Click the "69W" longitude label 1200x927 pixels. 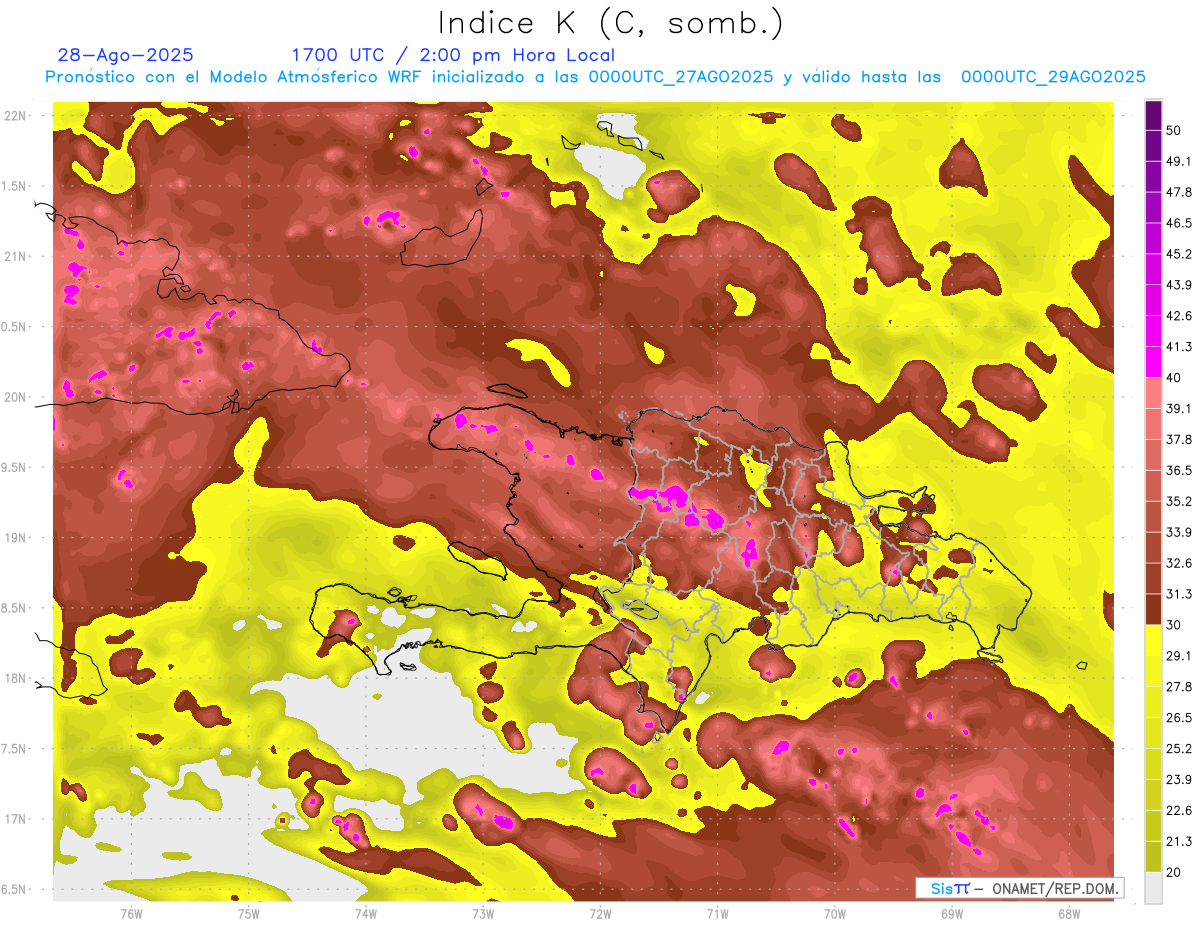click(x=952, y=913)
